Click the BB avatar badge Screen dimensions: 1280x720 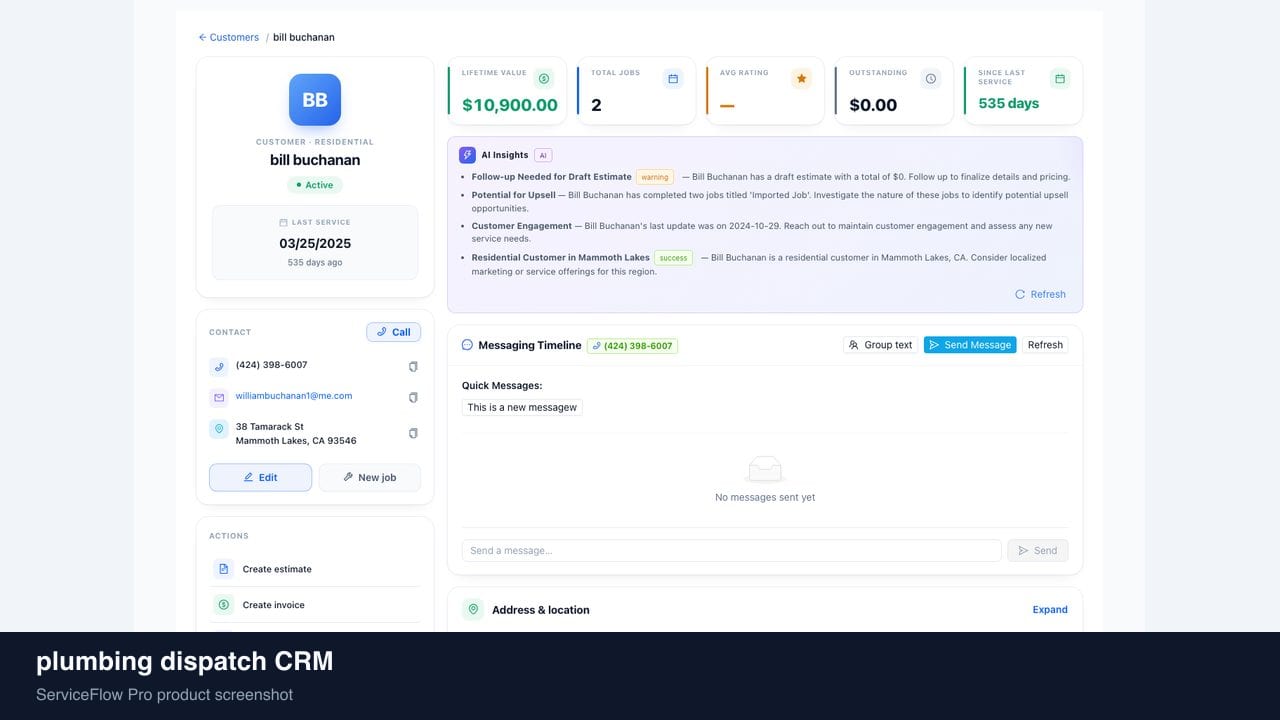(315, 100)
